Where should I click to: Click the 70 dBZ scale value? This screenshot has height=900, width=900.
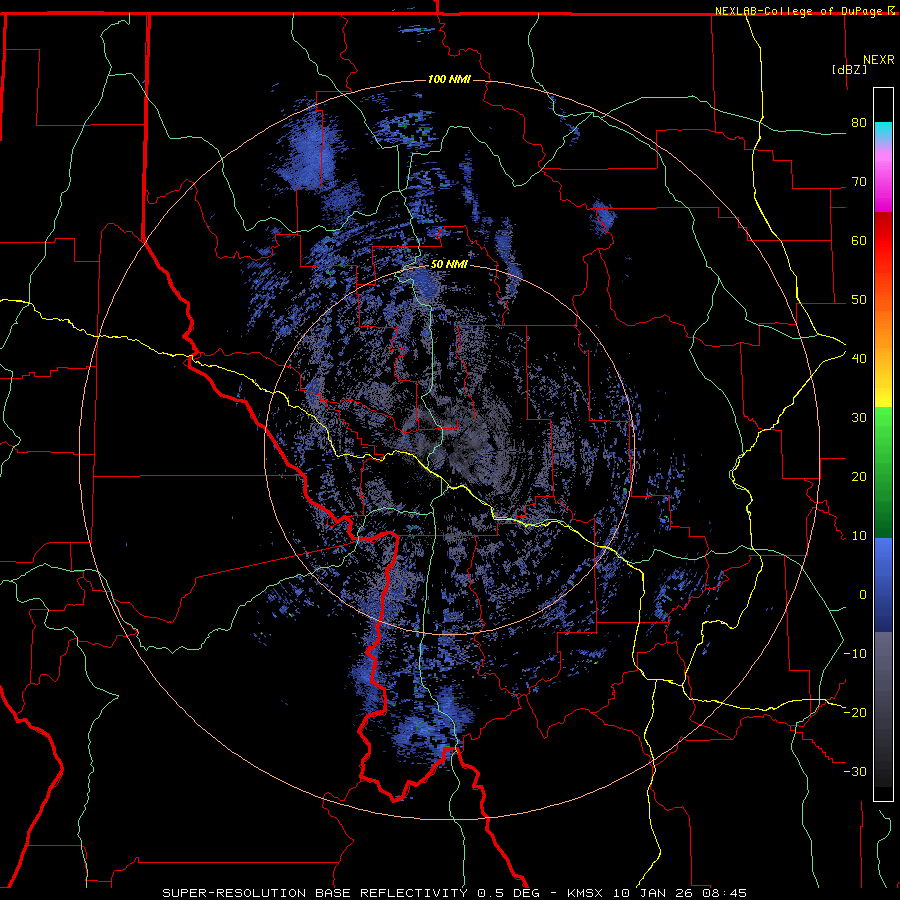859,182
